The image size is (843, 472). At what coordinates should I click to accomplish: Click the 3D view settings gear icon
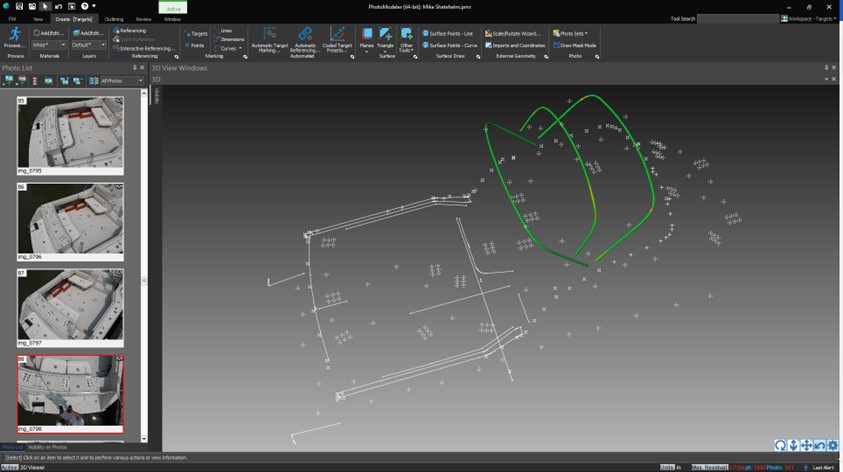[x=833, y=445]
